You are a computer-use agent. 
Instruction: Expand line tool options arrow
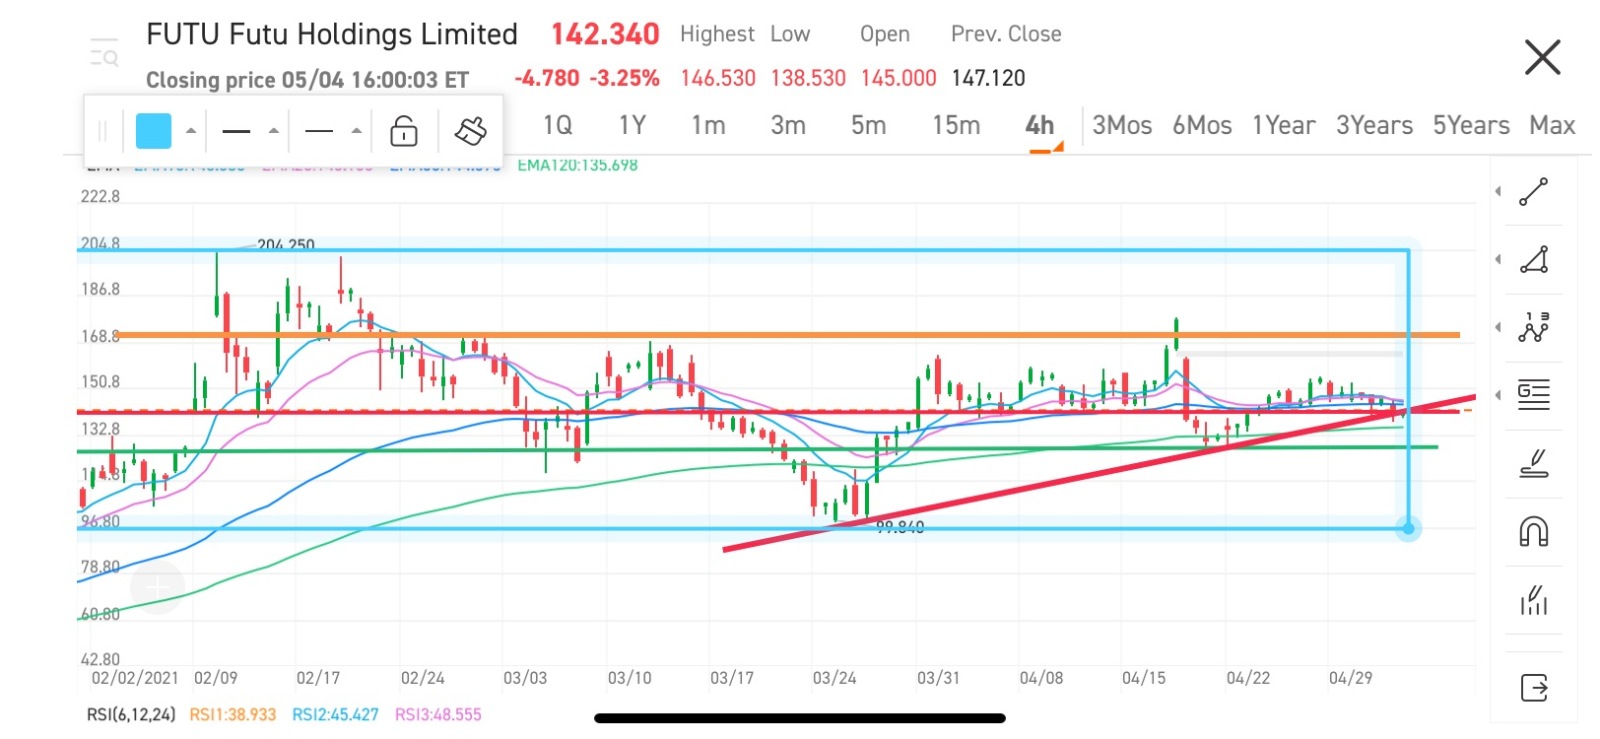pos(1497,192)
